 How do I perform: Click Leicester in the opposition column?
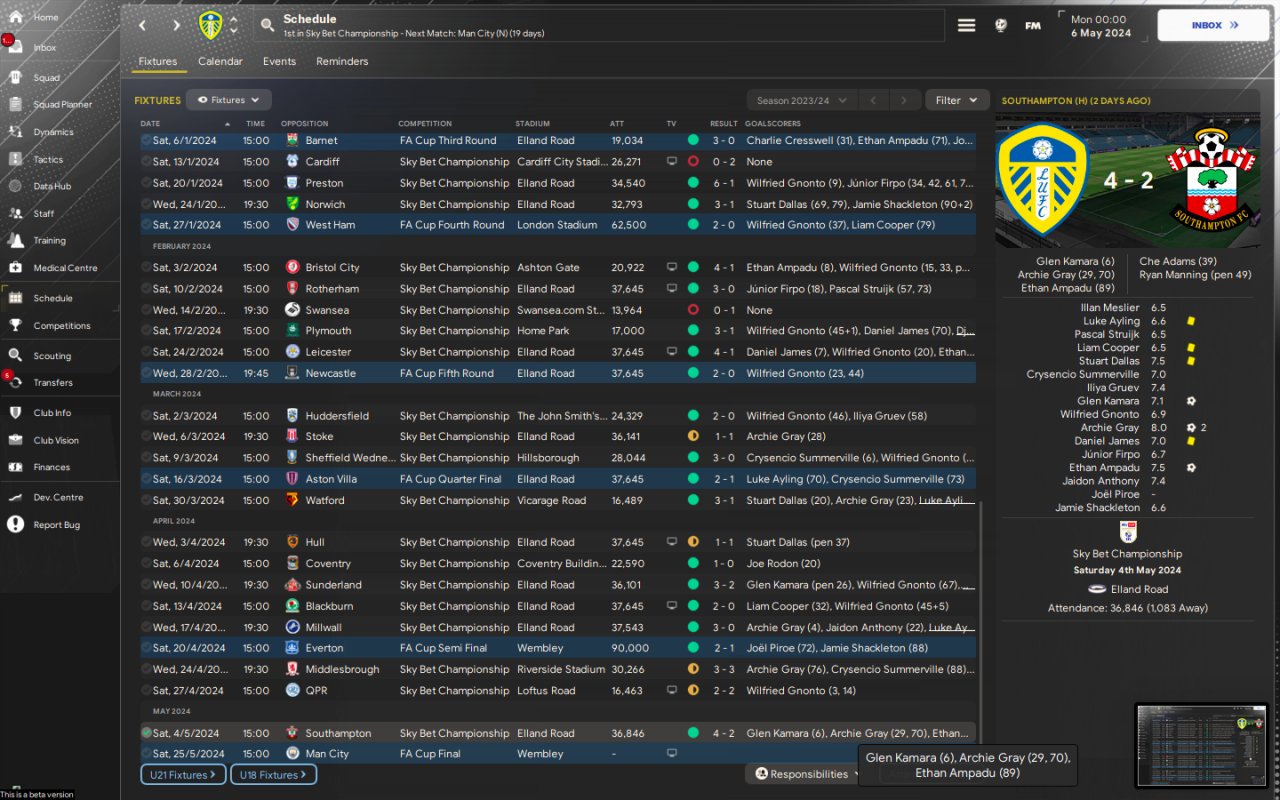pos(328,352)
